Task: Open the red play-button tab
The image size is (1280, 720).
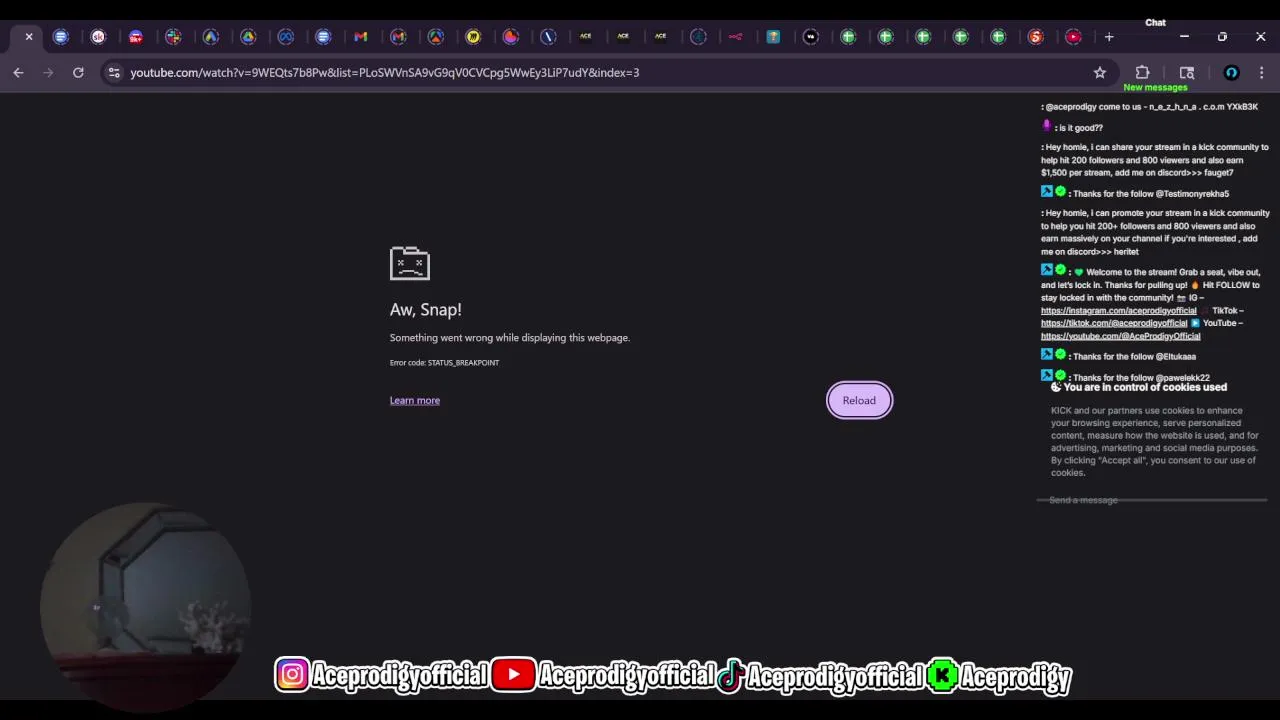Action: (1073, 37)
